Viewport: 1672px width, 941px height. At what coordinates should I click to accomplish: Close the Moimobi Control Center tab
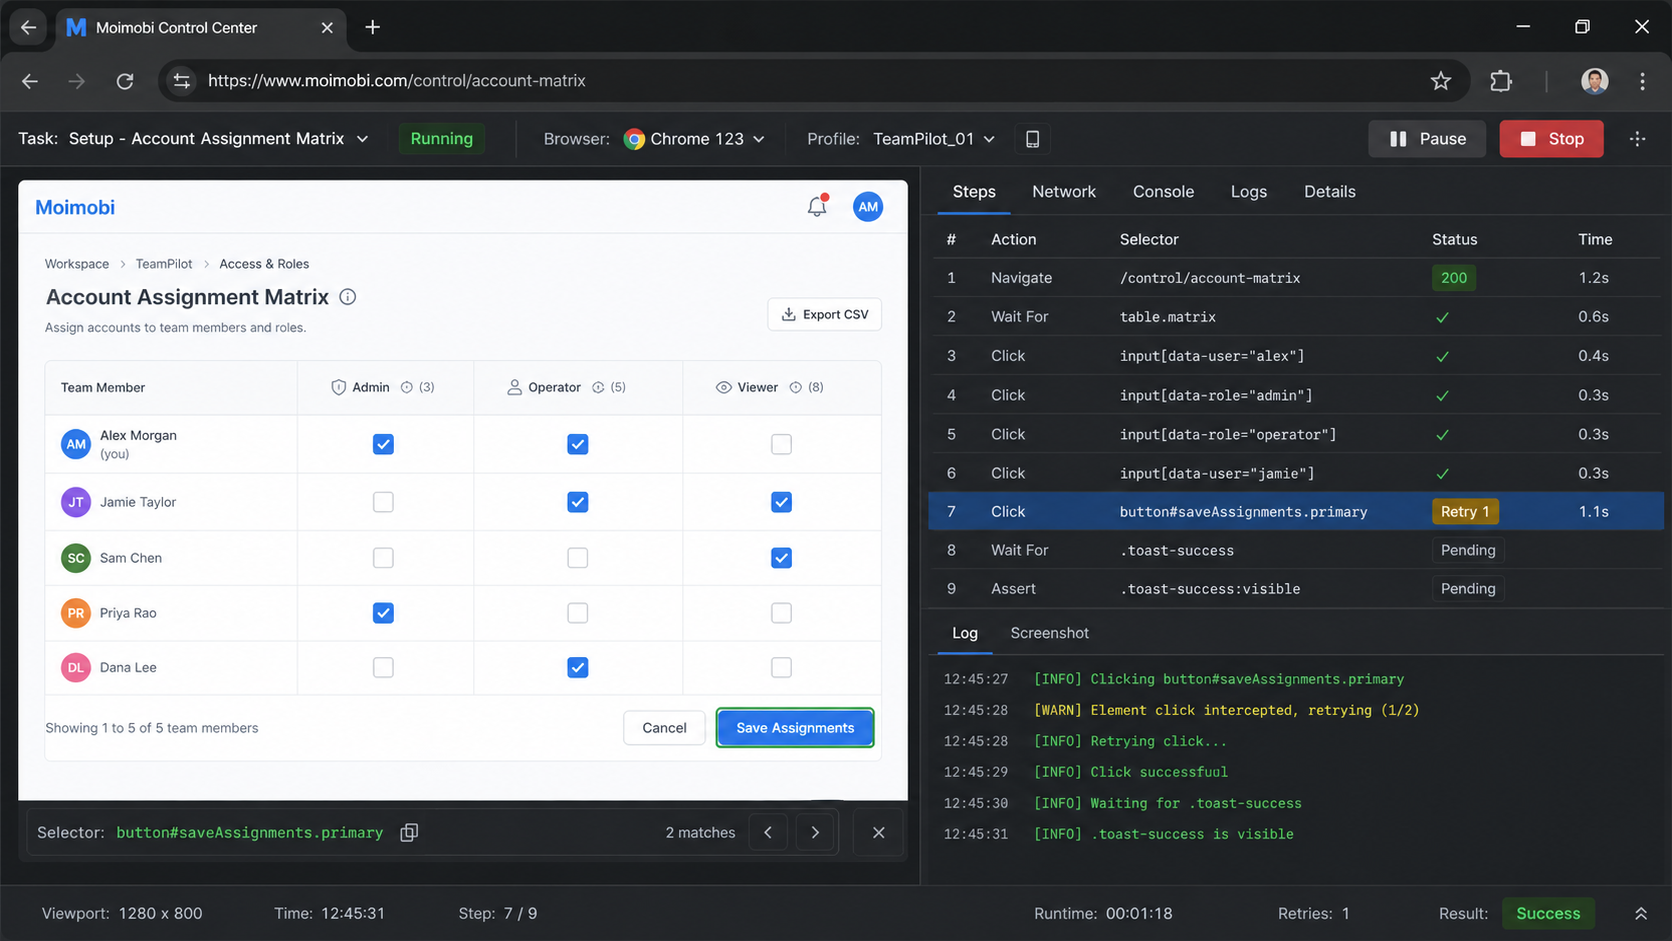click(x=327, y=27)
